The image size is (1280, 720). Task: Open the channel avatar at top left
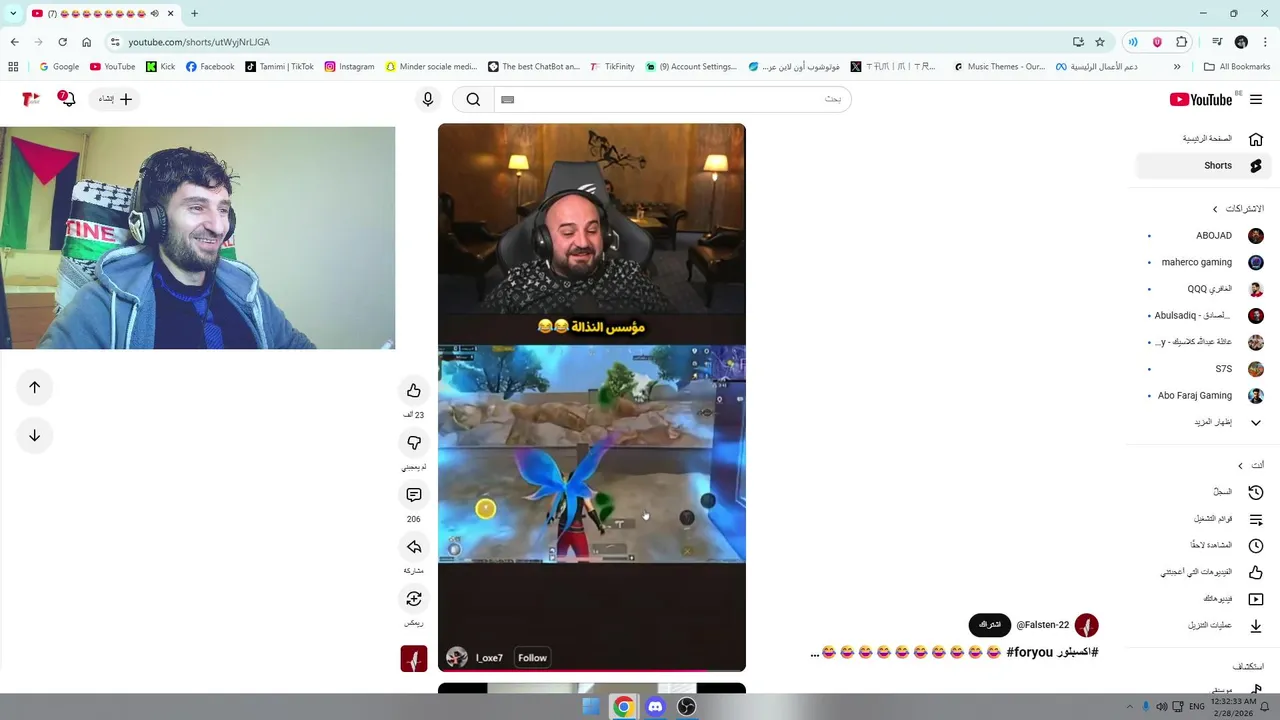coord(31,99)
